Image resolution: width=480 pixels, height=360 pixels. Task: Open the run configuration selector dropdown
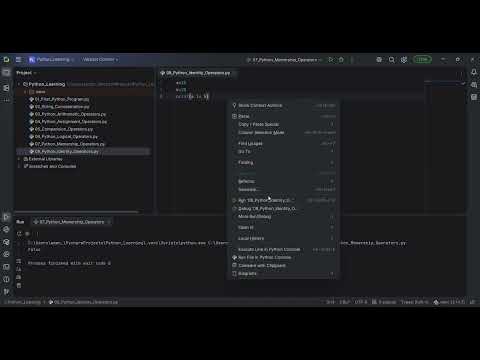tap(284, 60)
